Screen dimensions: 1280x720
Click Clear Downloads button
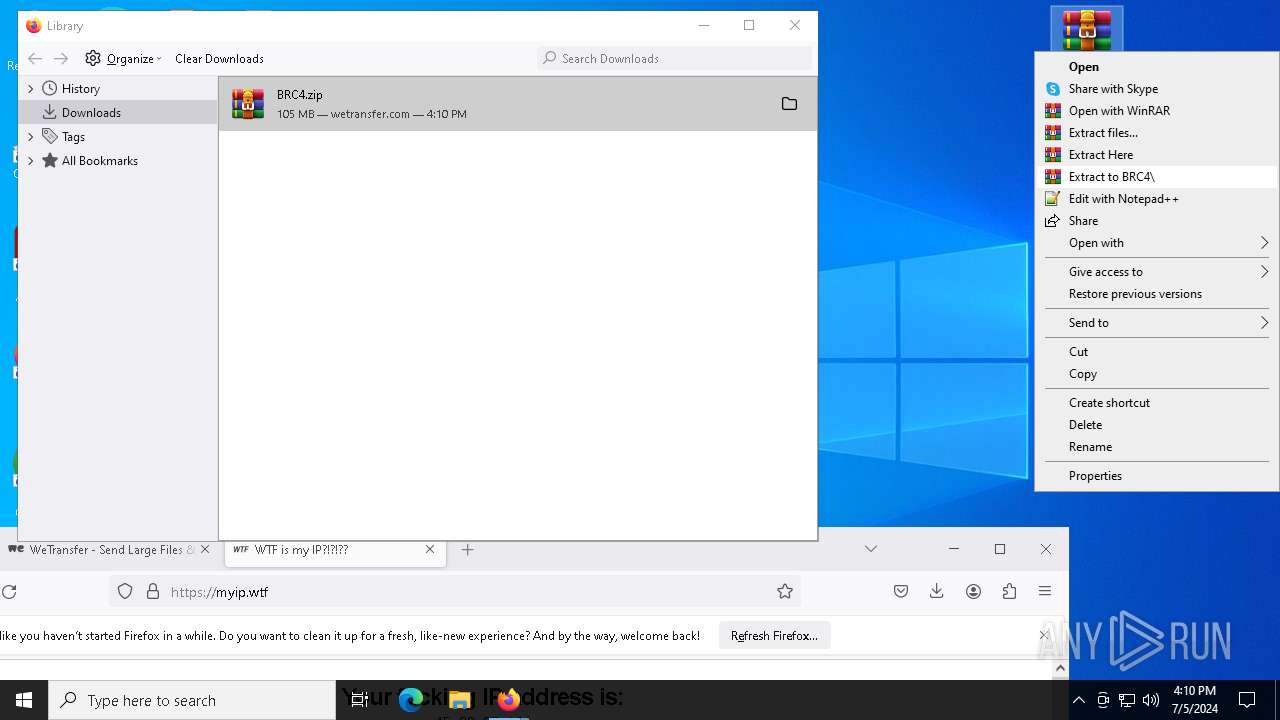pos(219,58)
